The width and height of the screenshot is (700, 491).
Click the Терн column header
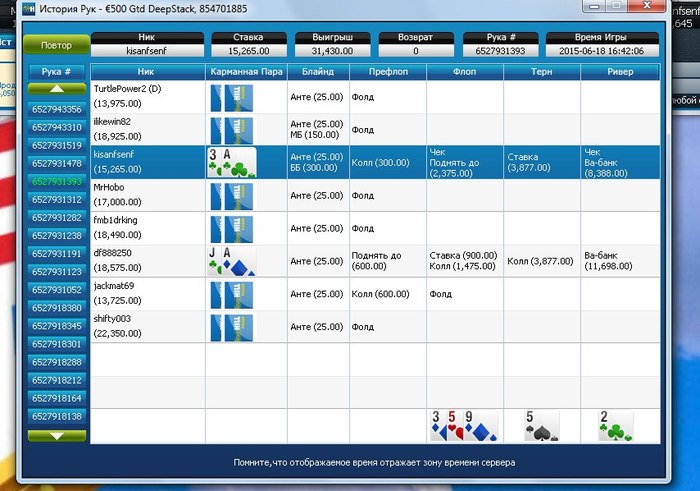(x=542, y=71)
